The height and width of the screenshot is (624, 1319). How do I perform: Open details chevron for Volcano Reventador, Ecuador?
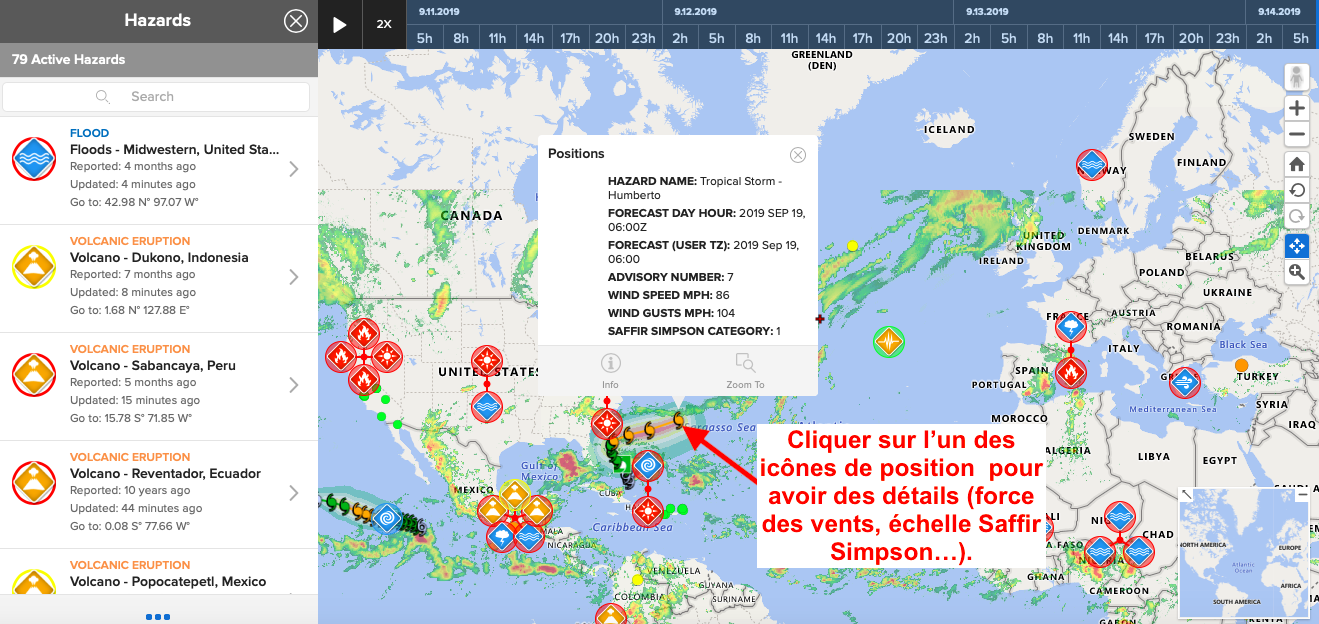coord(294,493)
